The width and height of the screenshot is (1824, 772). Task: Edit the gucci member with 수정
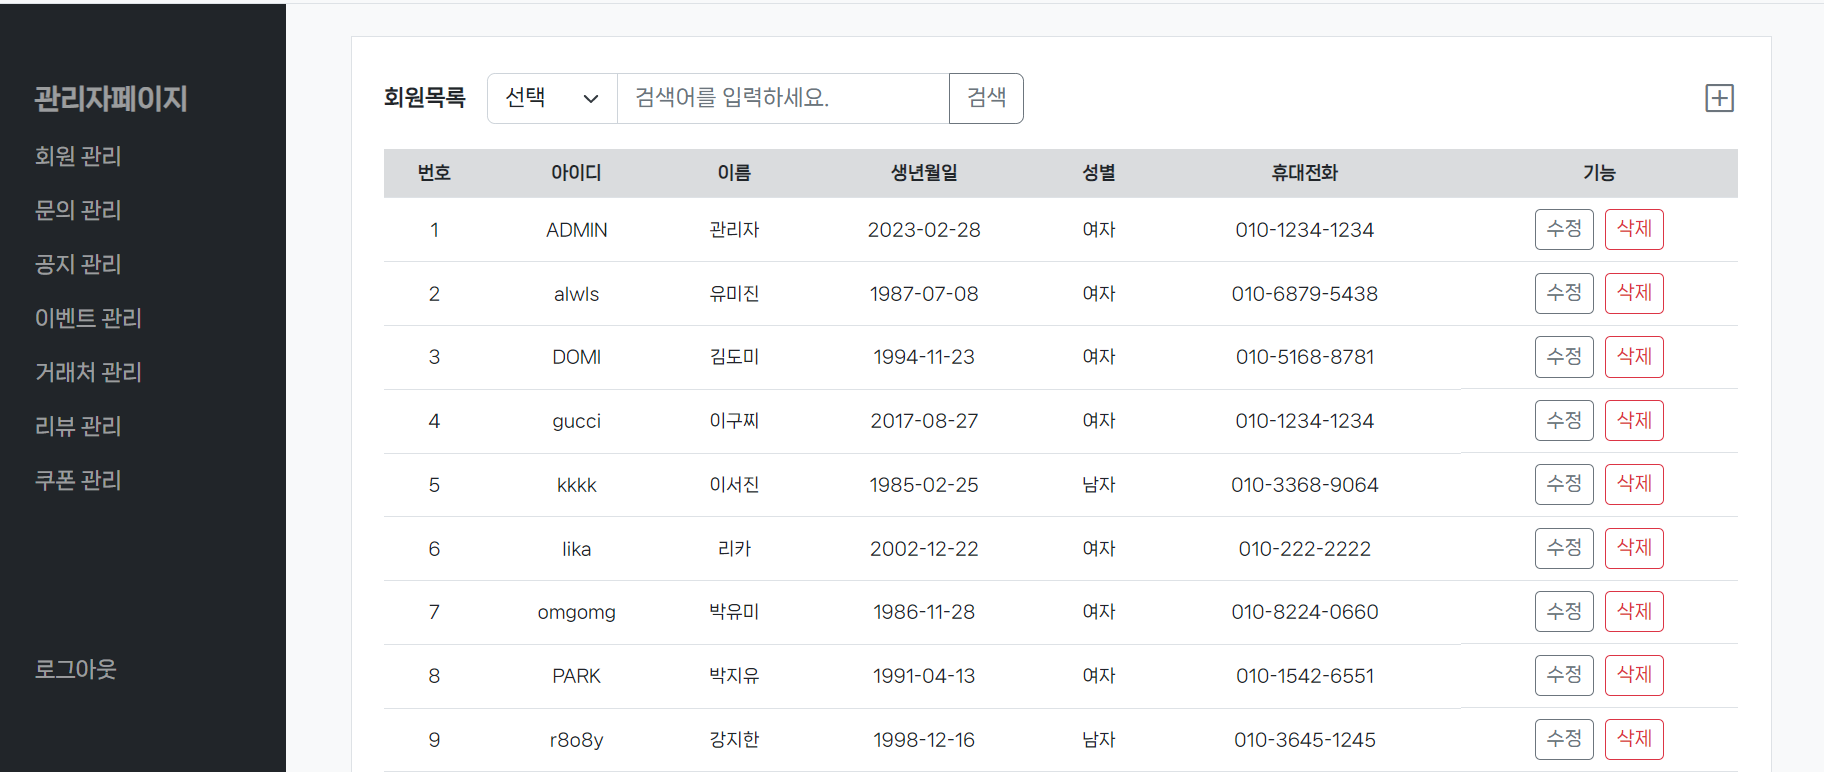coord(1564,420)
